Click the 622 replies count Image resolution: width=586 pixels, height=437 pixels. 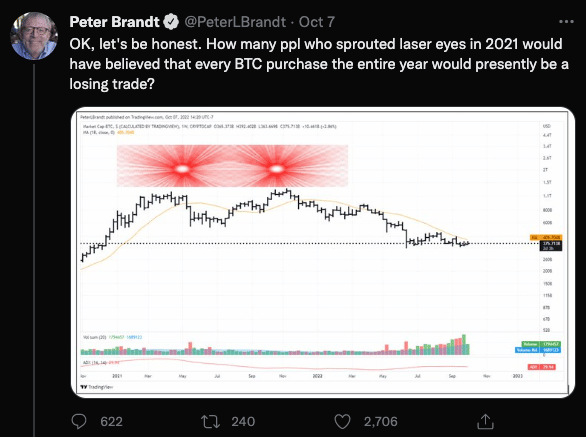click(111, 422)
